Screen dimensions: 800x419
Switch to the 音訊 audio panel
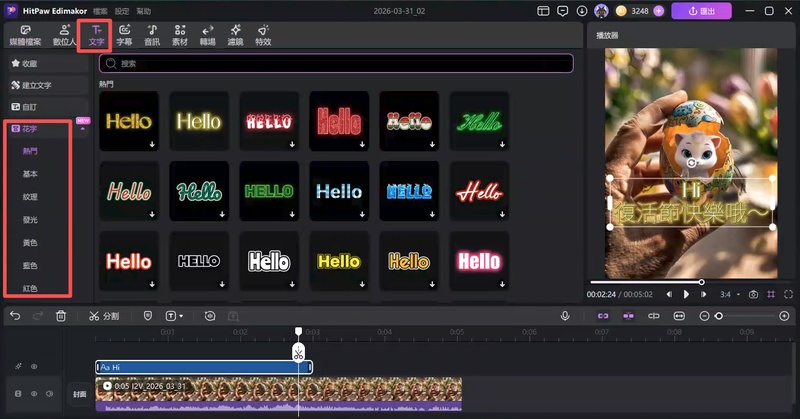151,35
